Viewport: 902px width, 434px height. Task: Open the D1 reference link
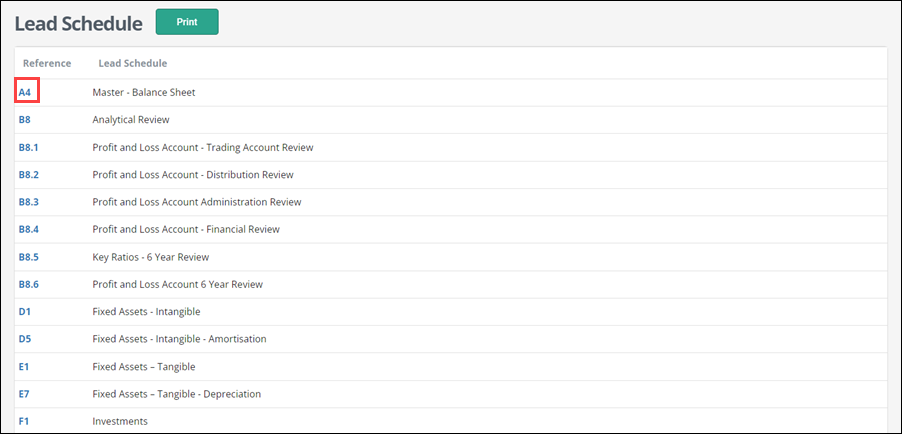point(24,311)
